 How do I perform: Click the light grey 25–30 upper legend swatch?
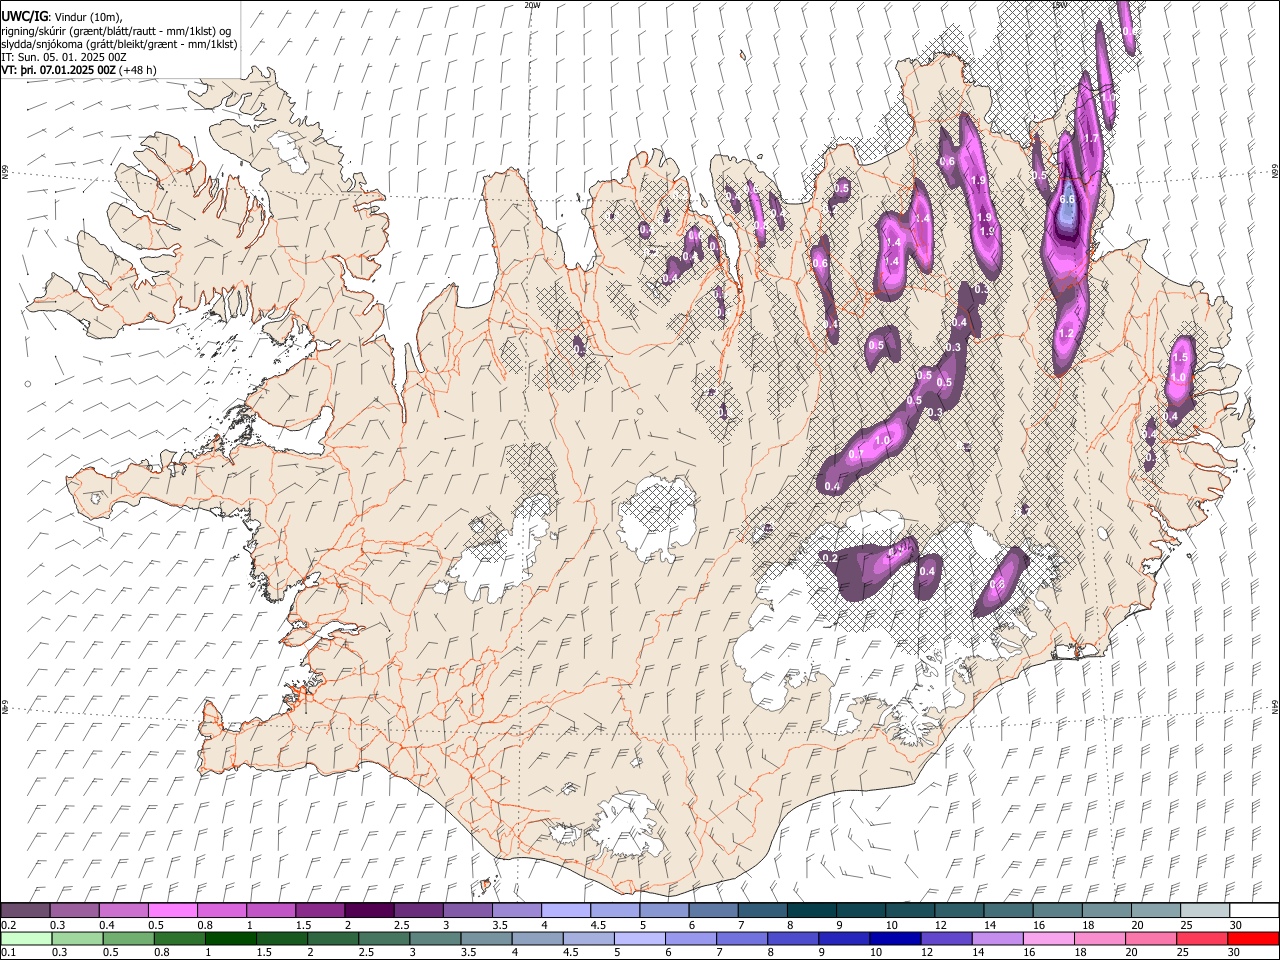1206,911
